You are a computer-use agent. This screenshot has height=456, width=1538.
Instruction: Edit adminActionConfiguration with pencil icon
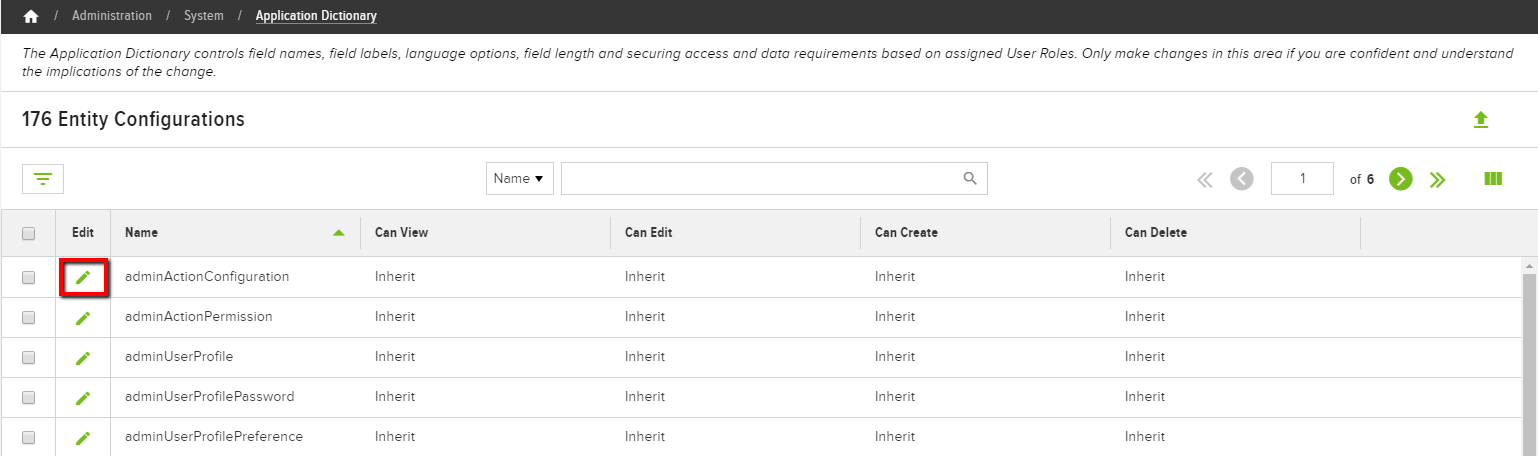coord(83,277)
